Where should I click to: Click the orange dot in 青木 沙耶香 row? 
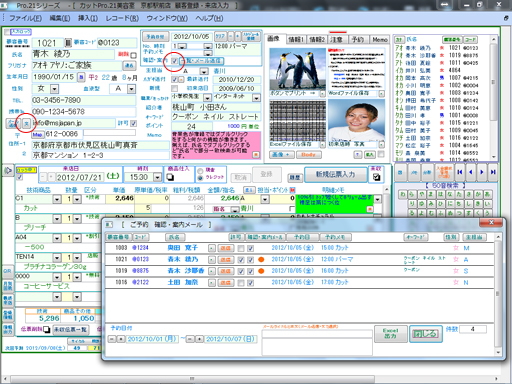(261, 271)
